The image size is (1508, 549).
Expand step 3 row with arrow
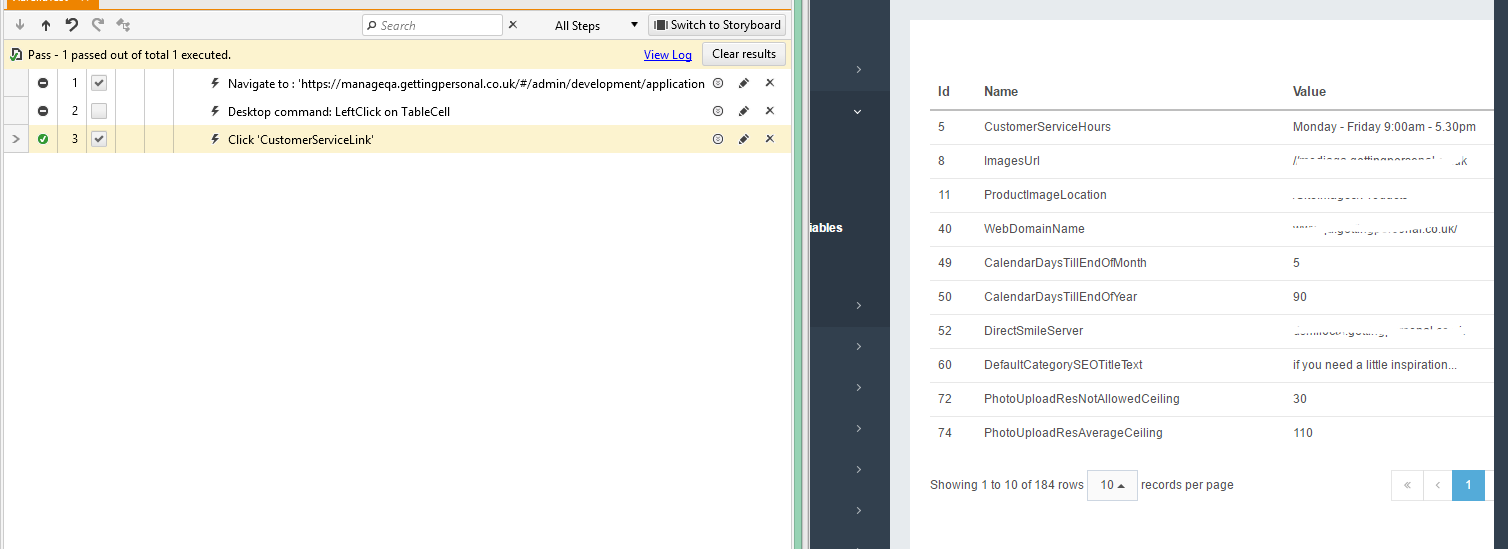[x=15, y=139]
